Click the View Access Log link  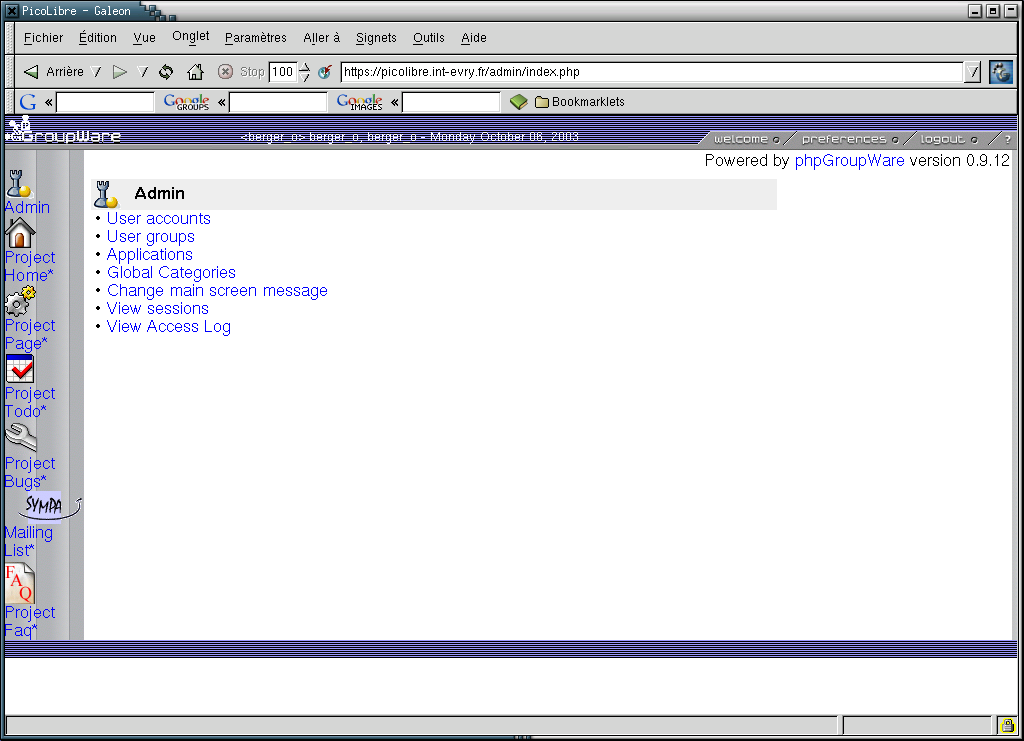(x=168, y=327)
